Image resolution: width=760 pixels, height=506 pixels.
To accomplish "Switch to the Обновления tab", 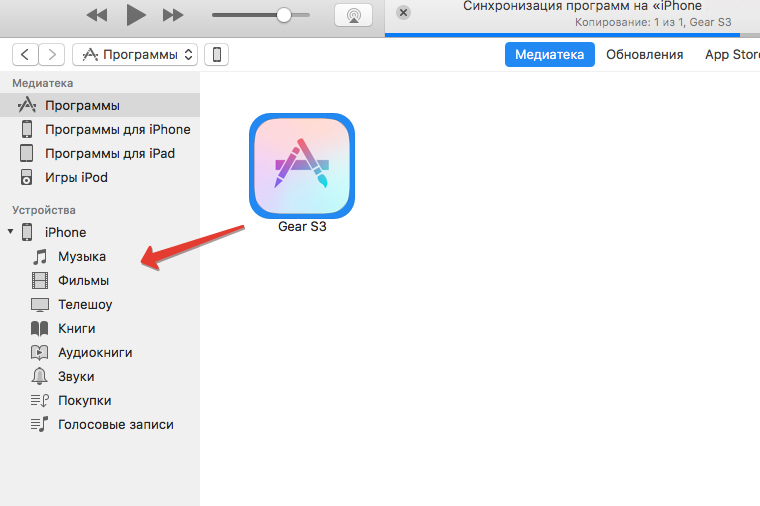I will (644, 55).
